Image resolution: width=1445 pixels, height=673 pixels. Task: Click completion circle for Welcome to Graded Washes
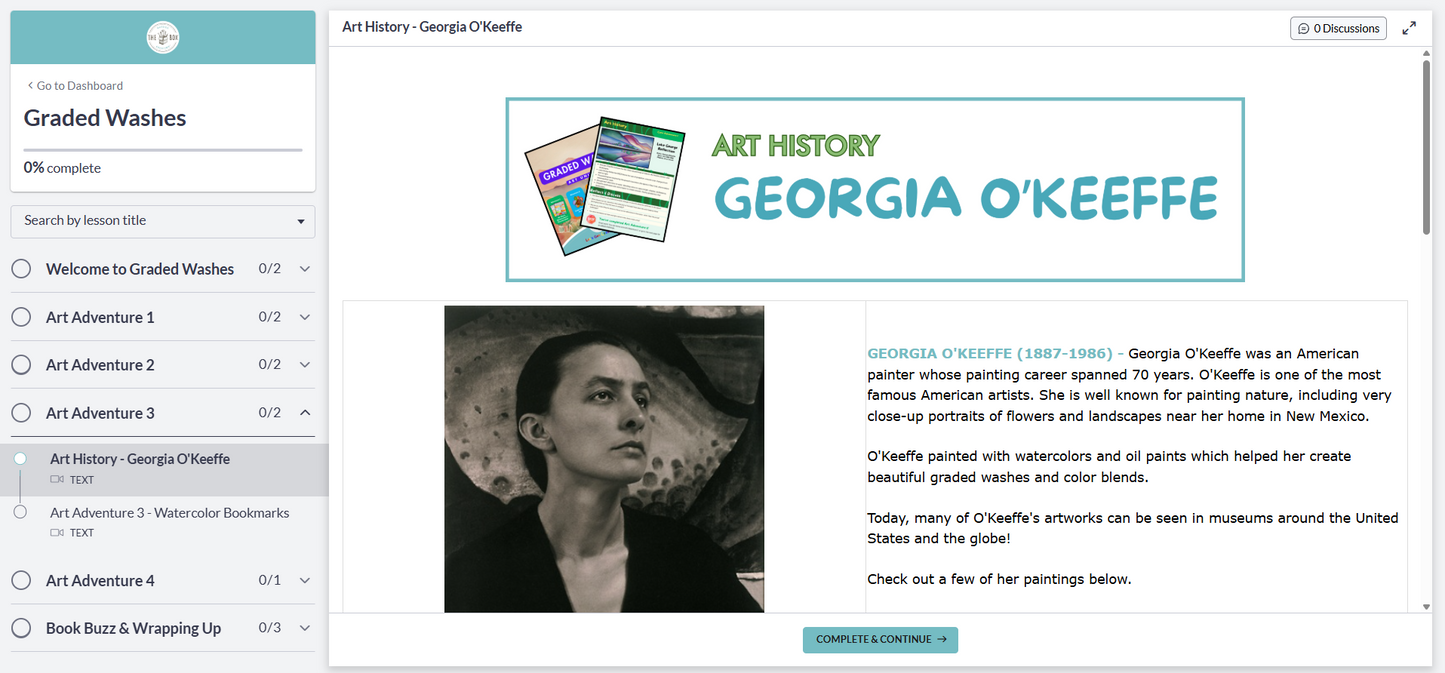pos(21,268)
